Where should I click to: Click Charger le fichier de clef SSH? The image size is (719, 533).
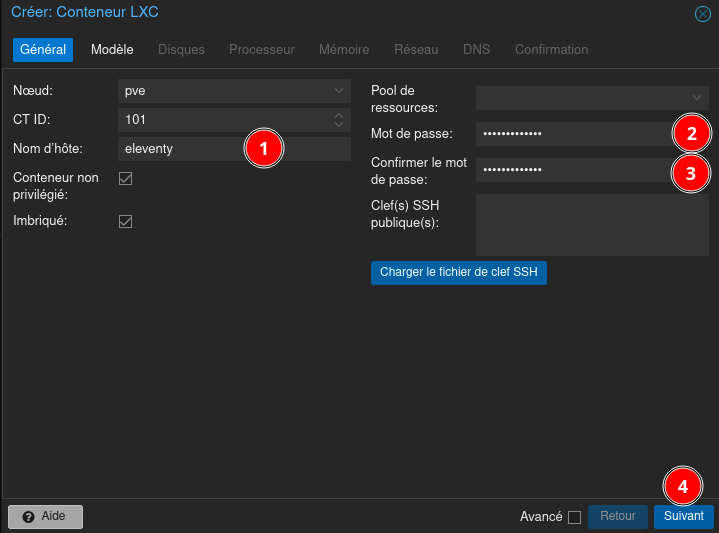coord(458,272)
